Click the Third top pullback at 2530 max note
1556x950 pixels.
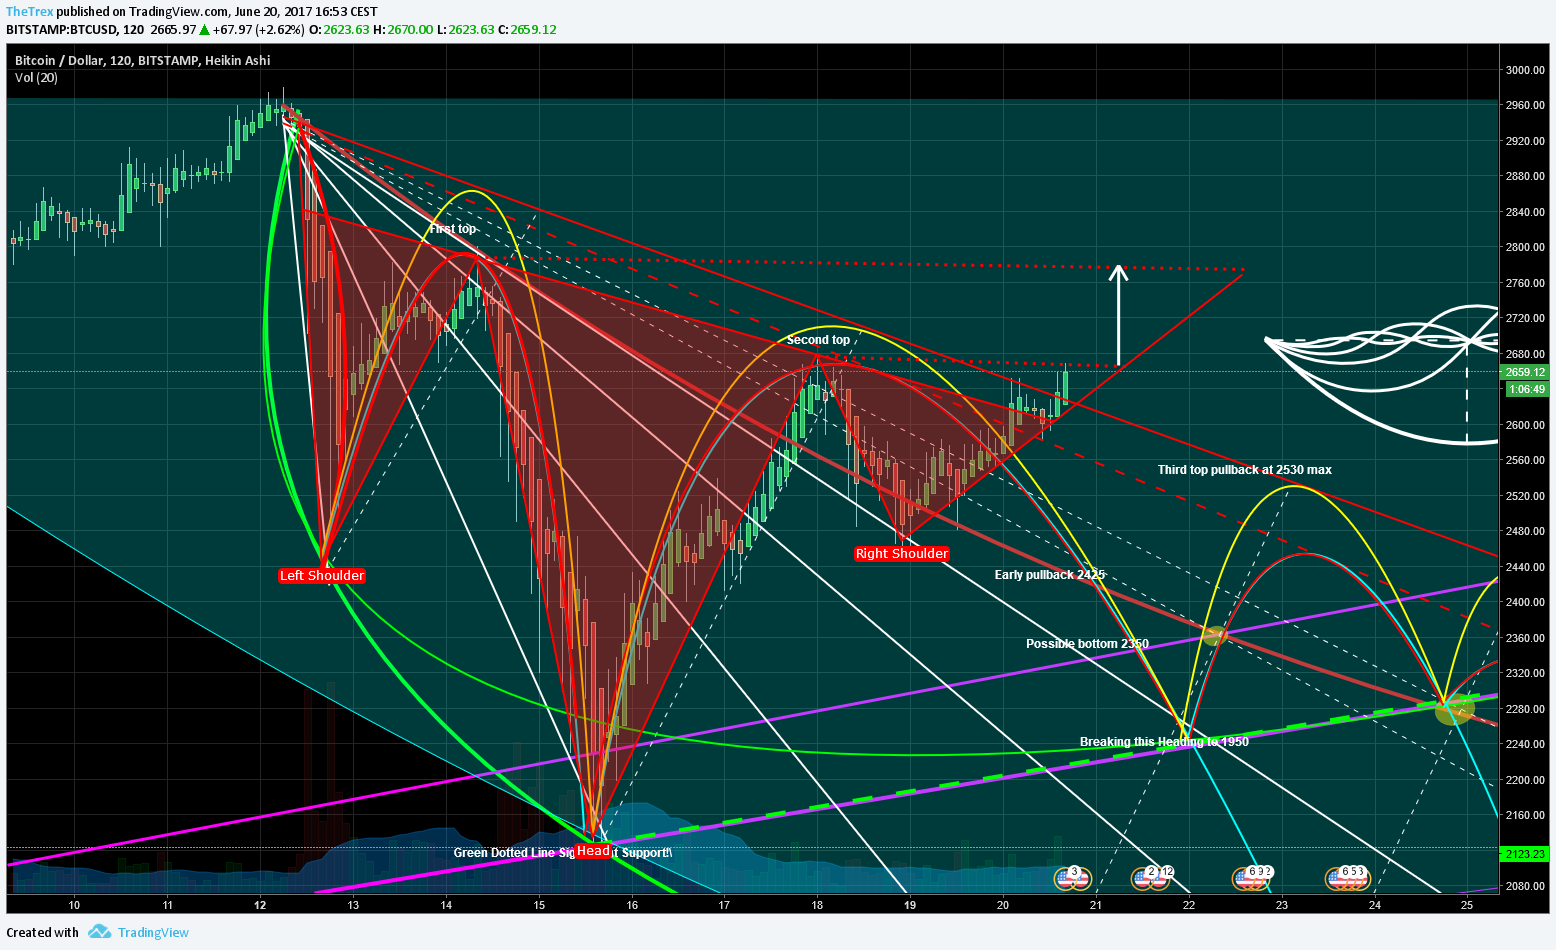[1245, 470]
